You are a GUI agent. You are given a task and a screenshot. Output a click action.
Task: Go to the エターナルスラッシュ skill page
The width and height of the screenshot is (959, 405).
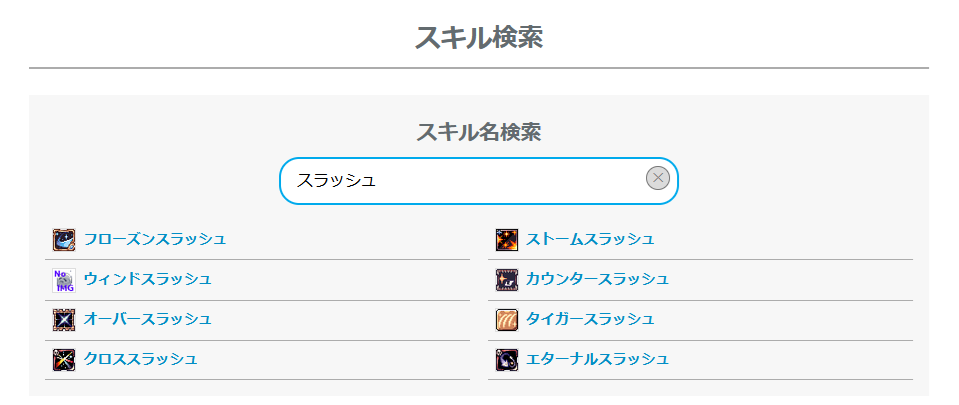pyautogui.click(x=597, y=359)
